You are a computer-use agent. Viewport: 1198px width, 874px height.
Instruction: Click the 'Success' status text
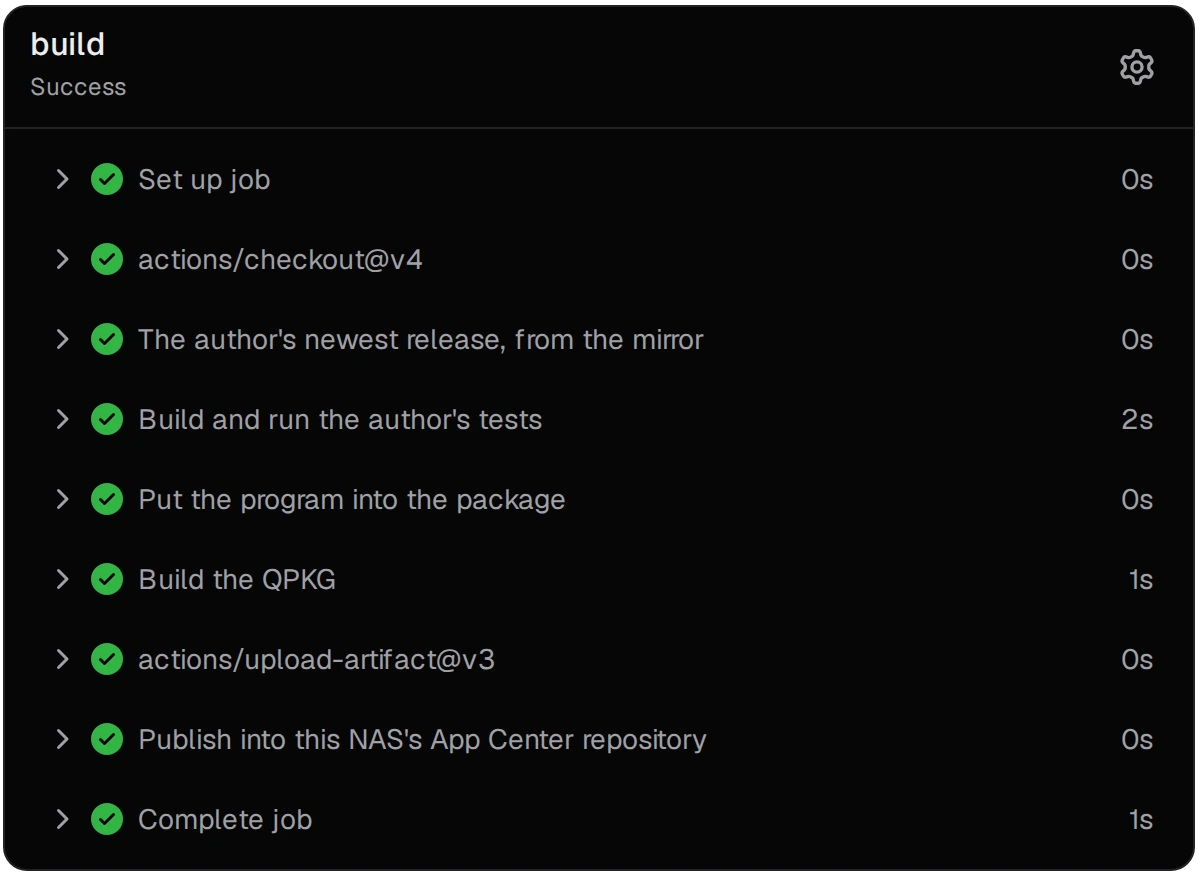coord(78,87)
